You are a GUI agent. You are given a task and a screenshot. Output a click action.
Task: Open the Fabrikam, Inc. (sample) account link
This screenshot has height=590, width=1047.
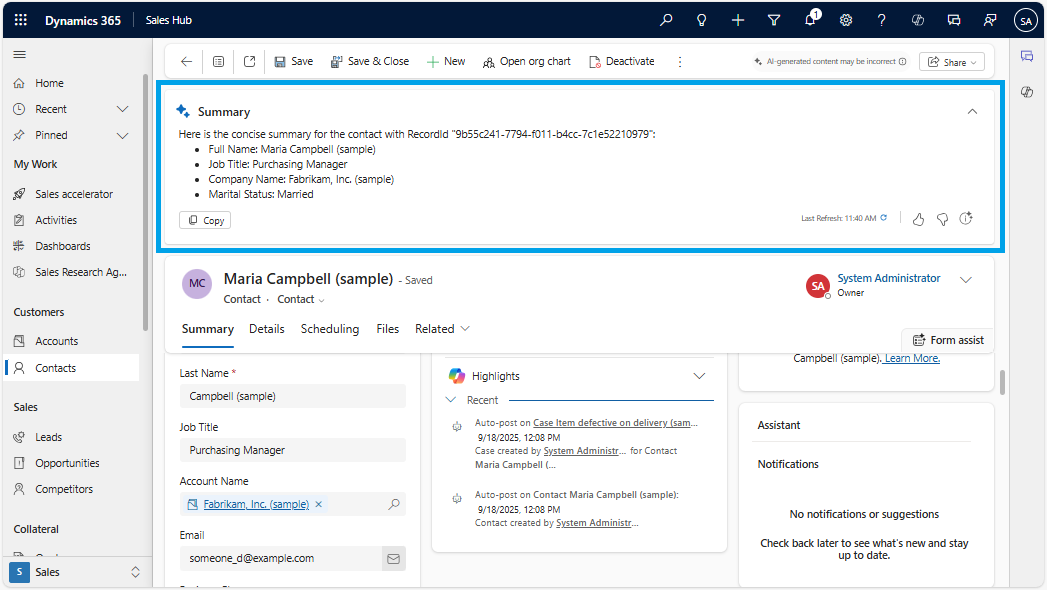coord(256,504)
